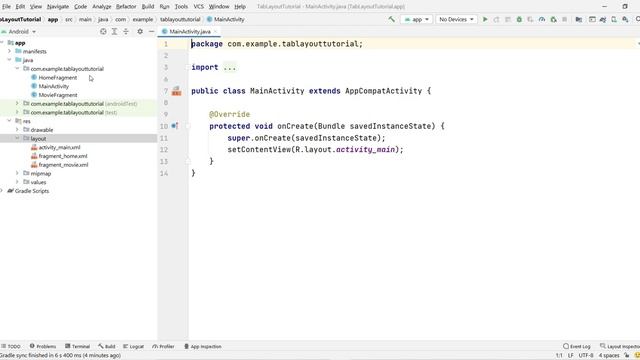
Task: Open the Navigate menu
Action: coord(58,7)
